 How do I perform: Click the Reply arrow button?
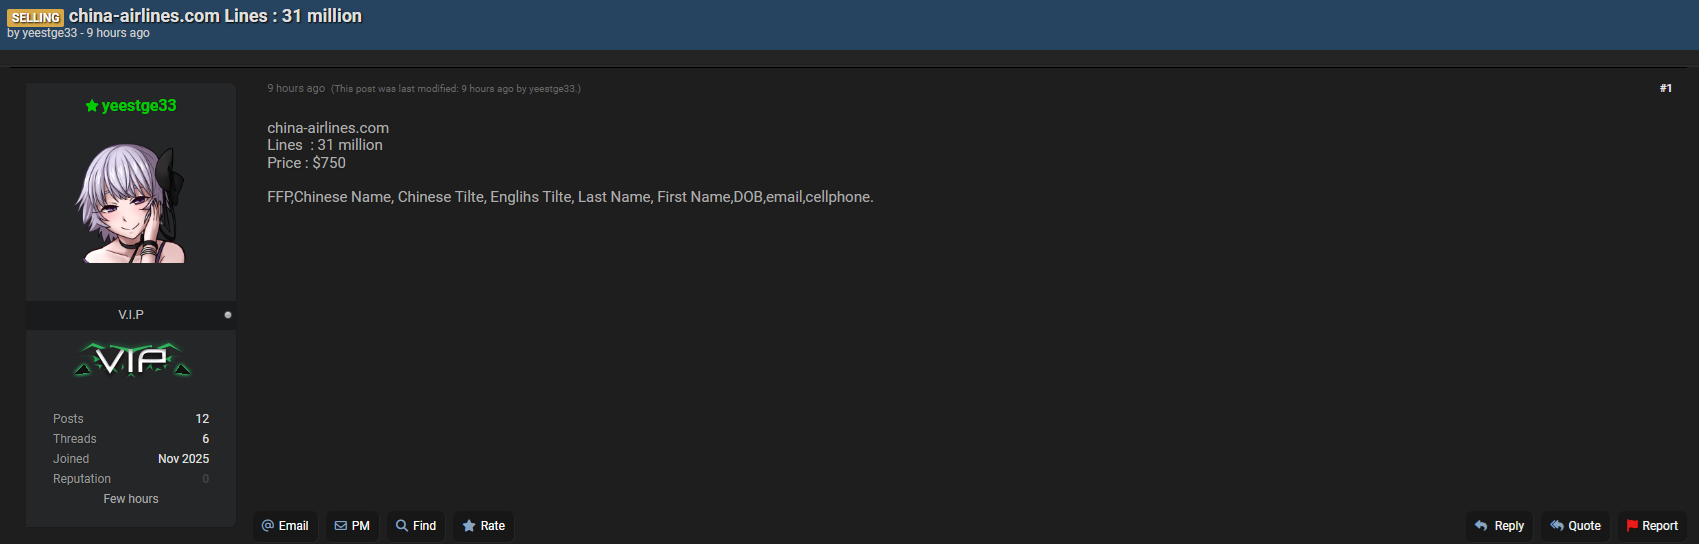tap(1499, 526)
